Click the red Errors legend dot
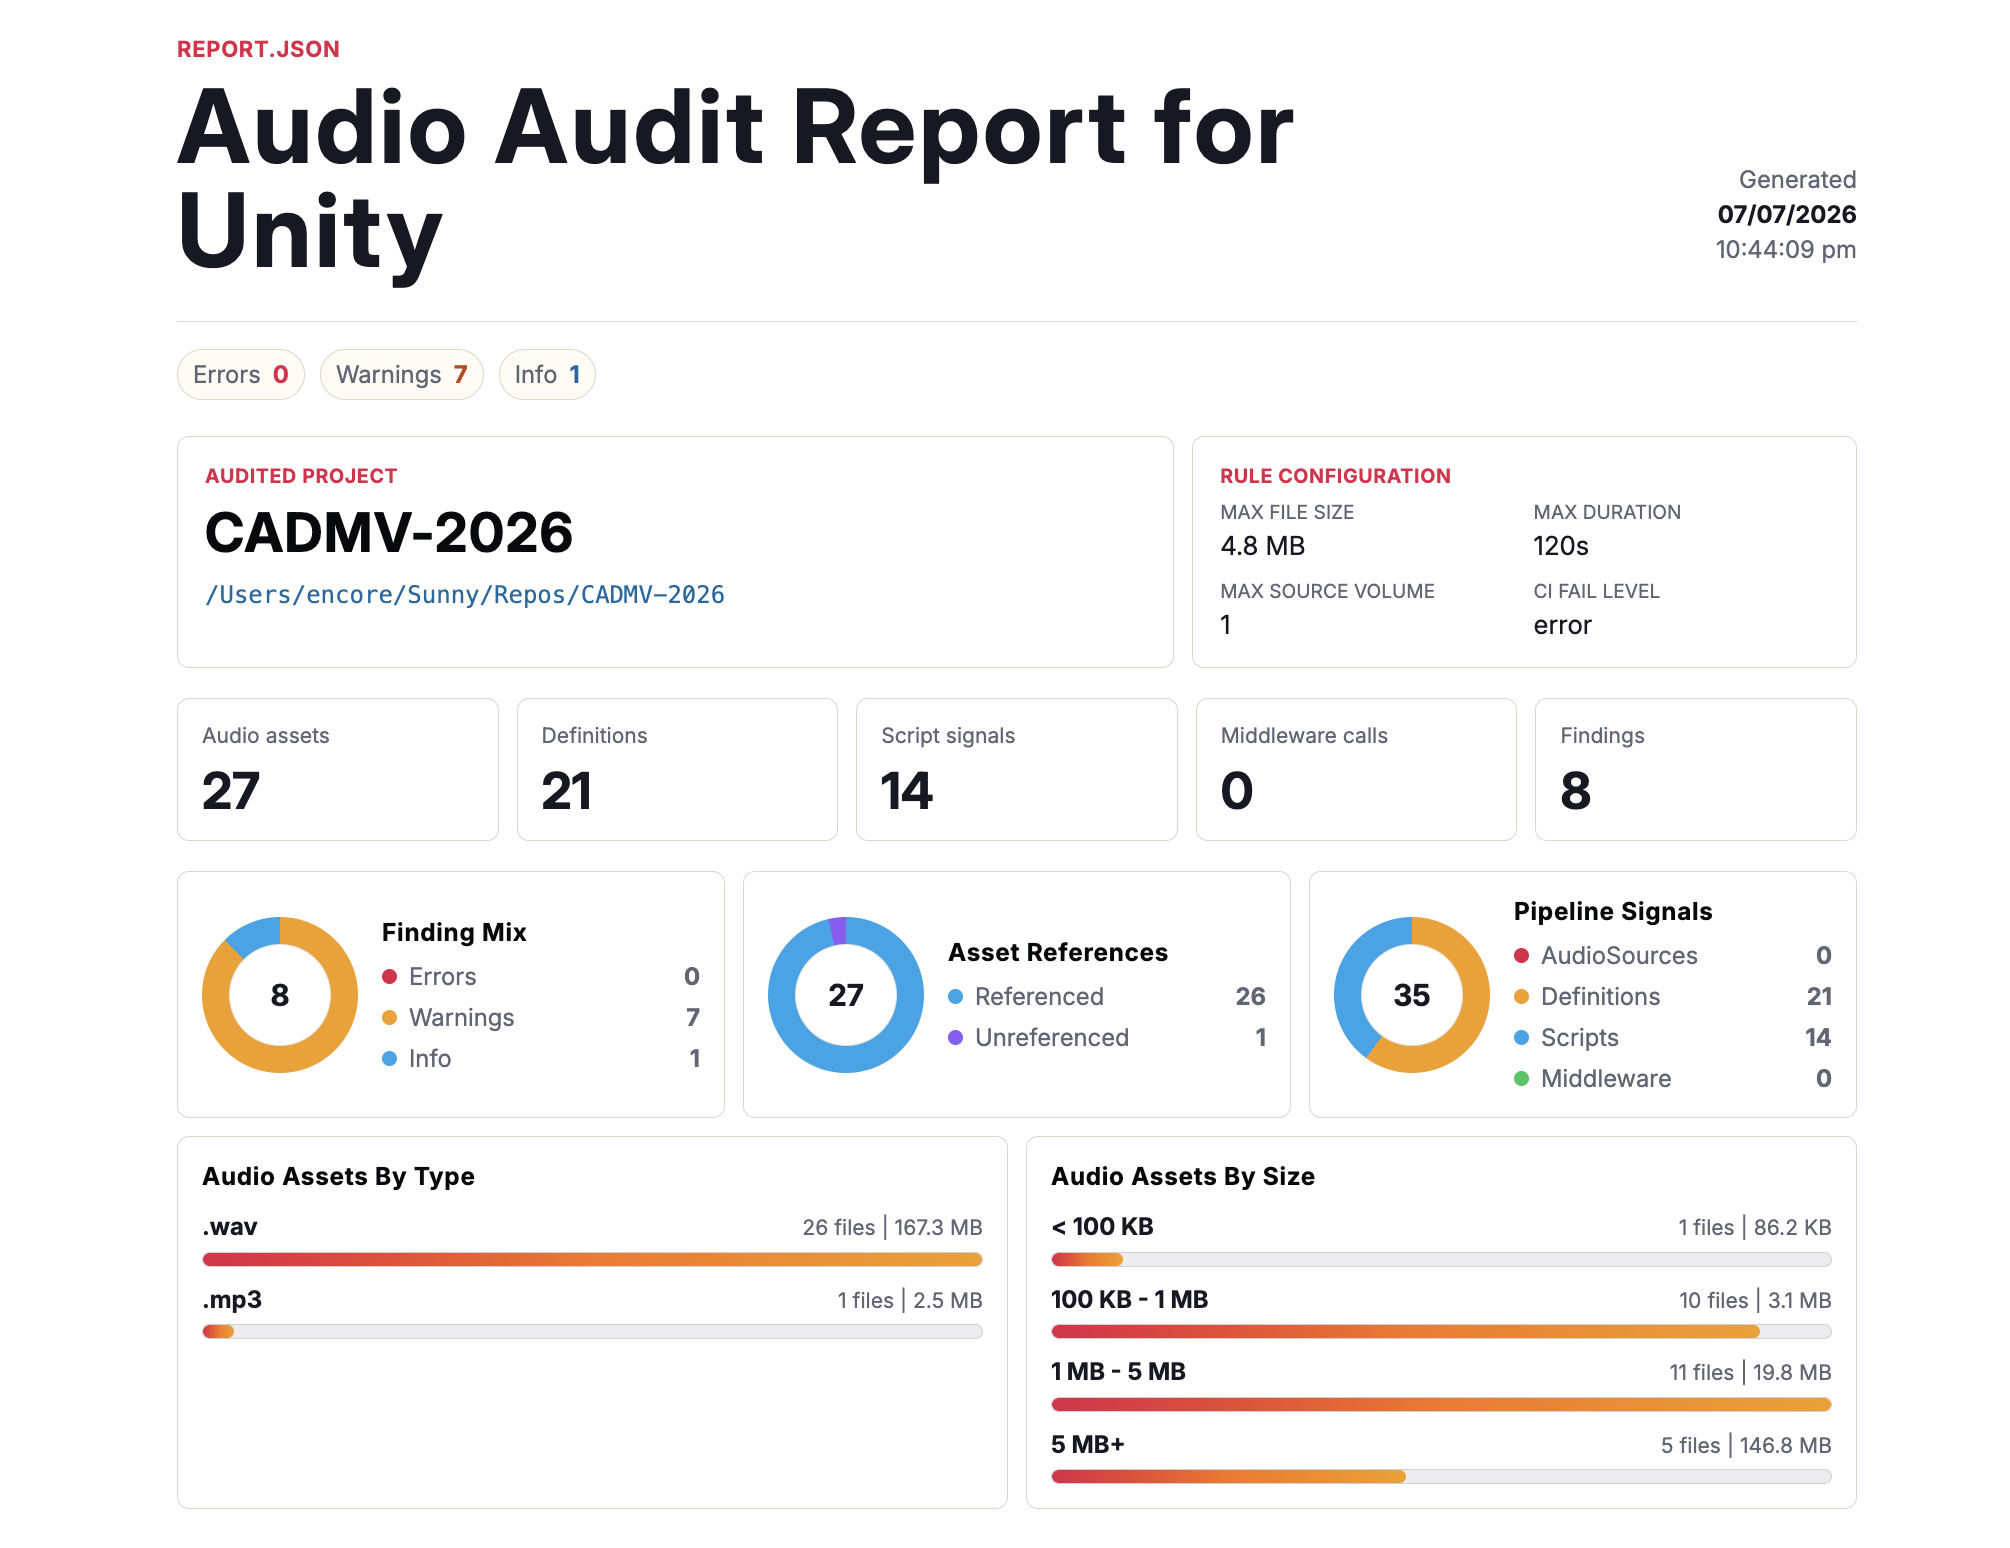Screen dimensions: 2010x1548 [x=390, y=976]
